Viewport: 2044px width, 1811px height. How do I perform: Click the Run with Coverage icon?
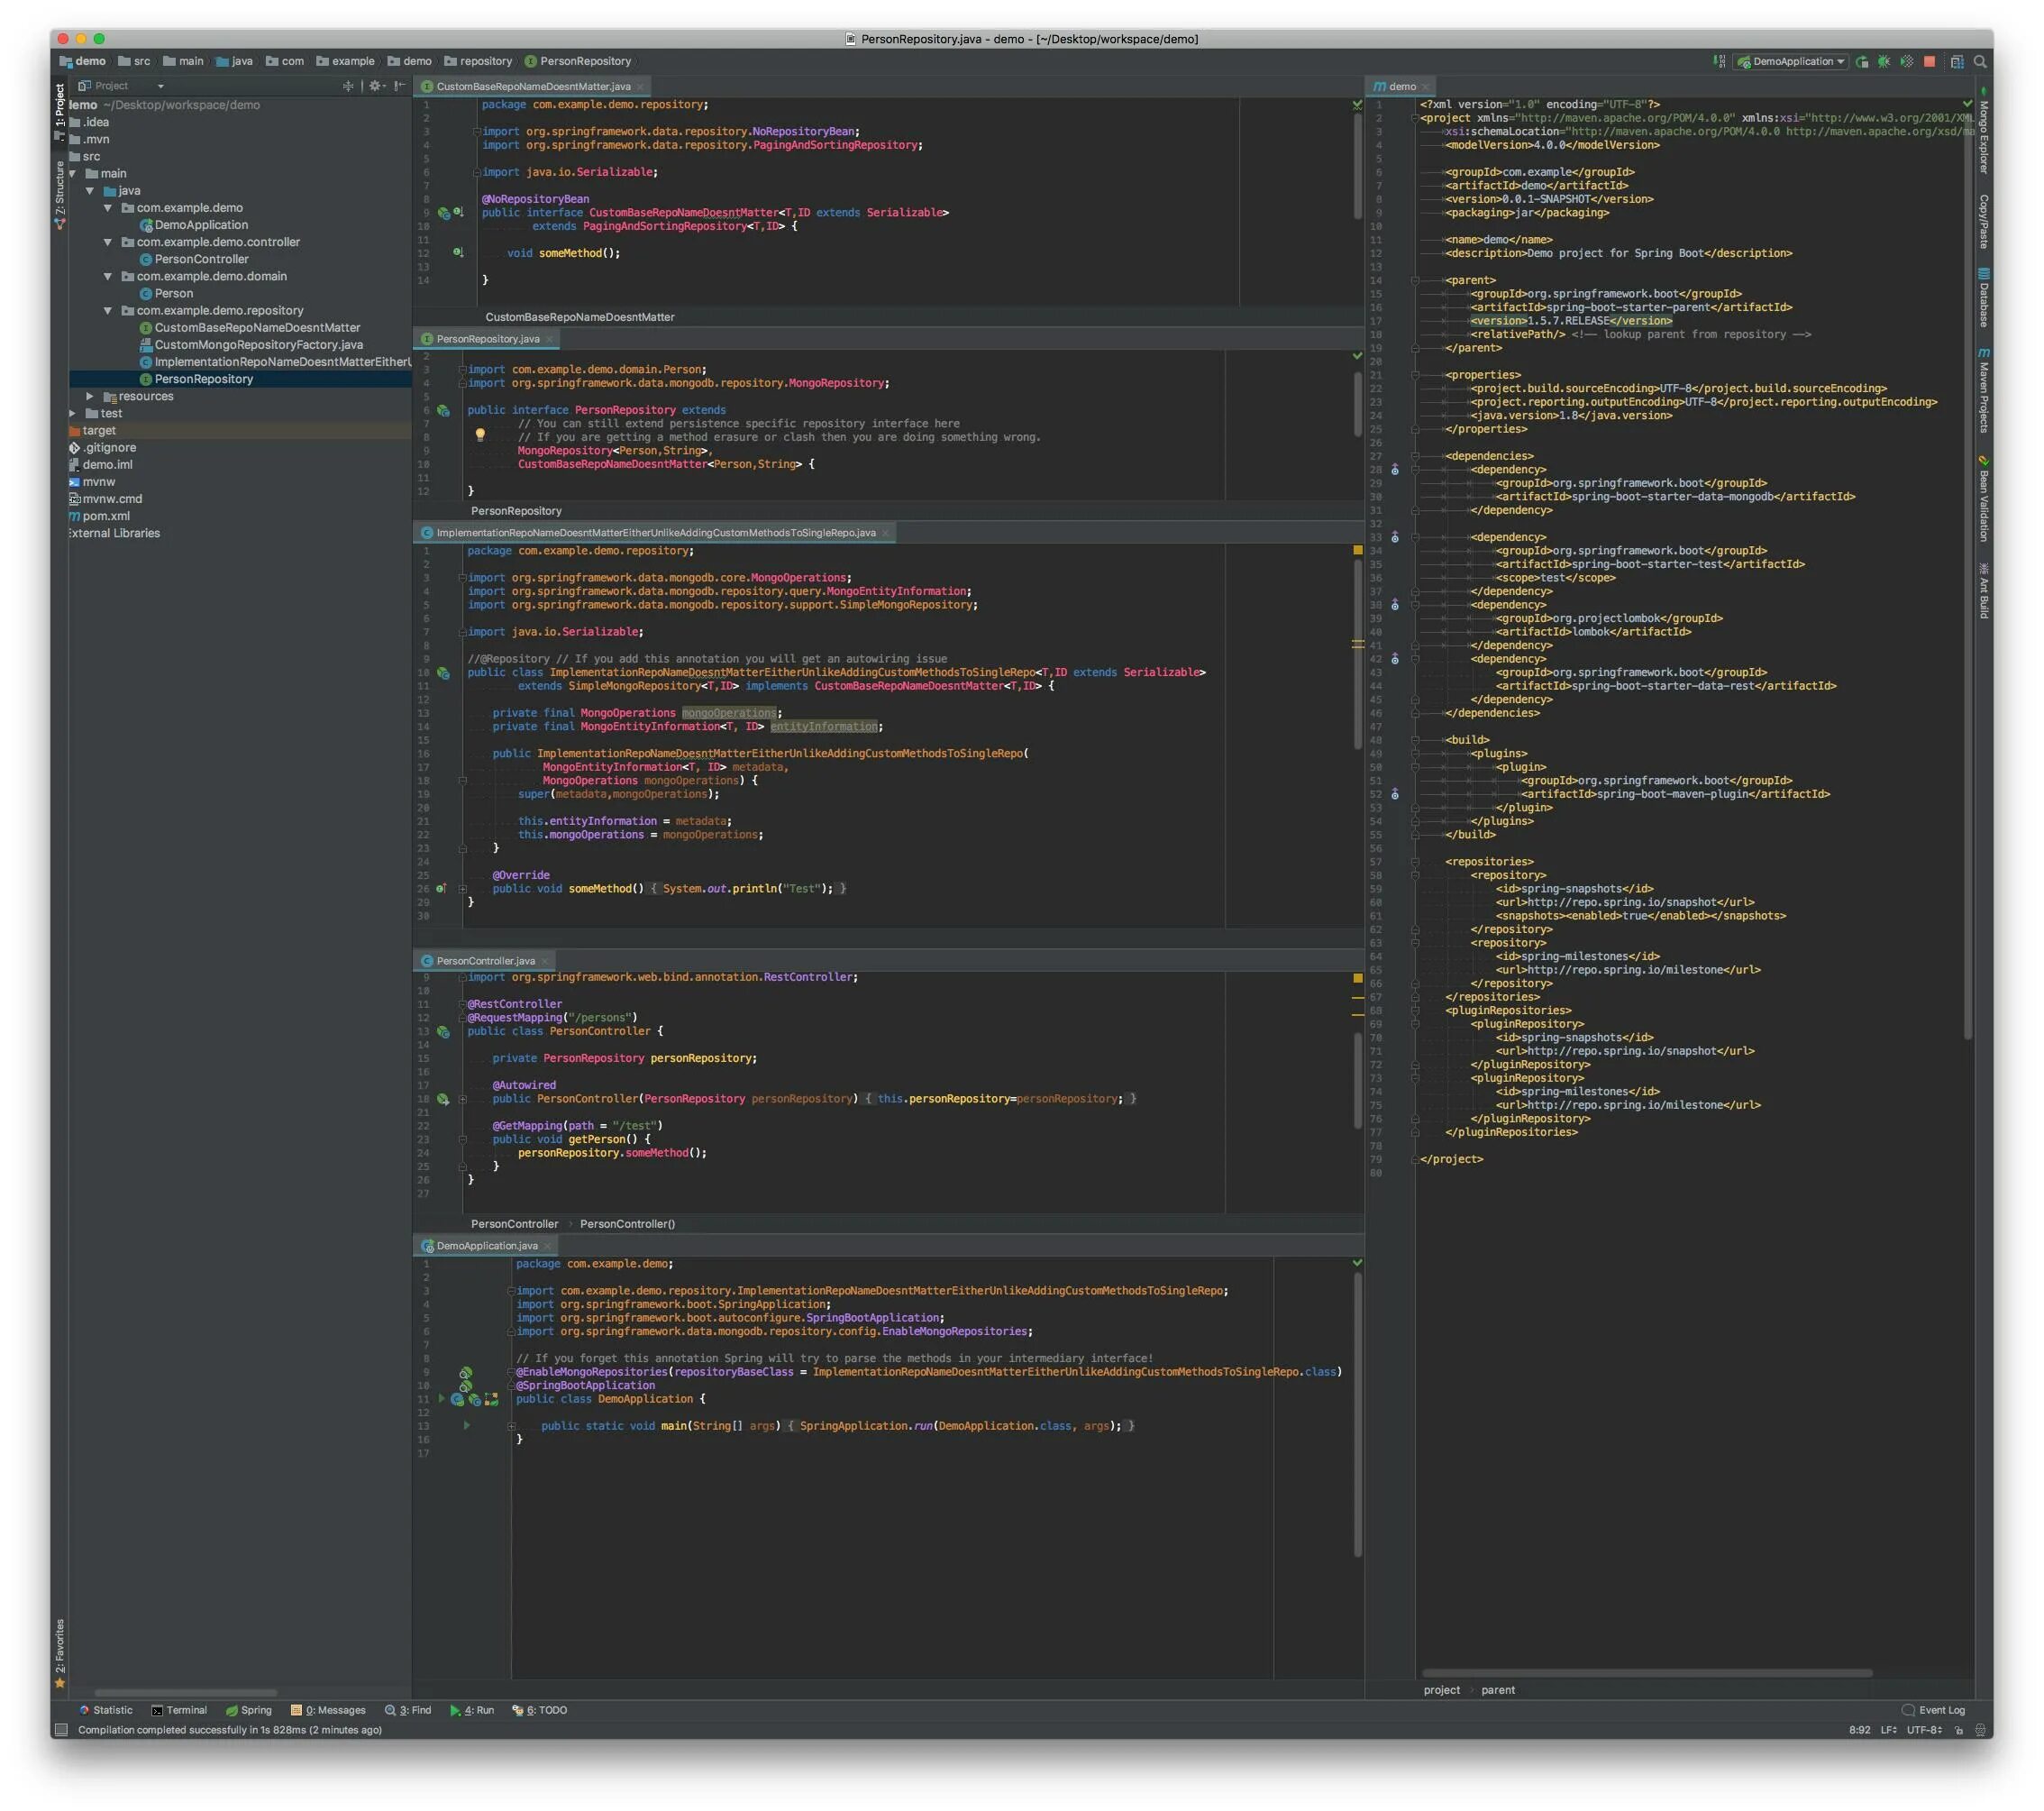pos(1907,62)
